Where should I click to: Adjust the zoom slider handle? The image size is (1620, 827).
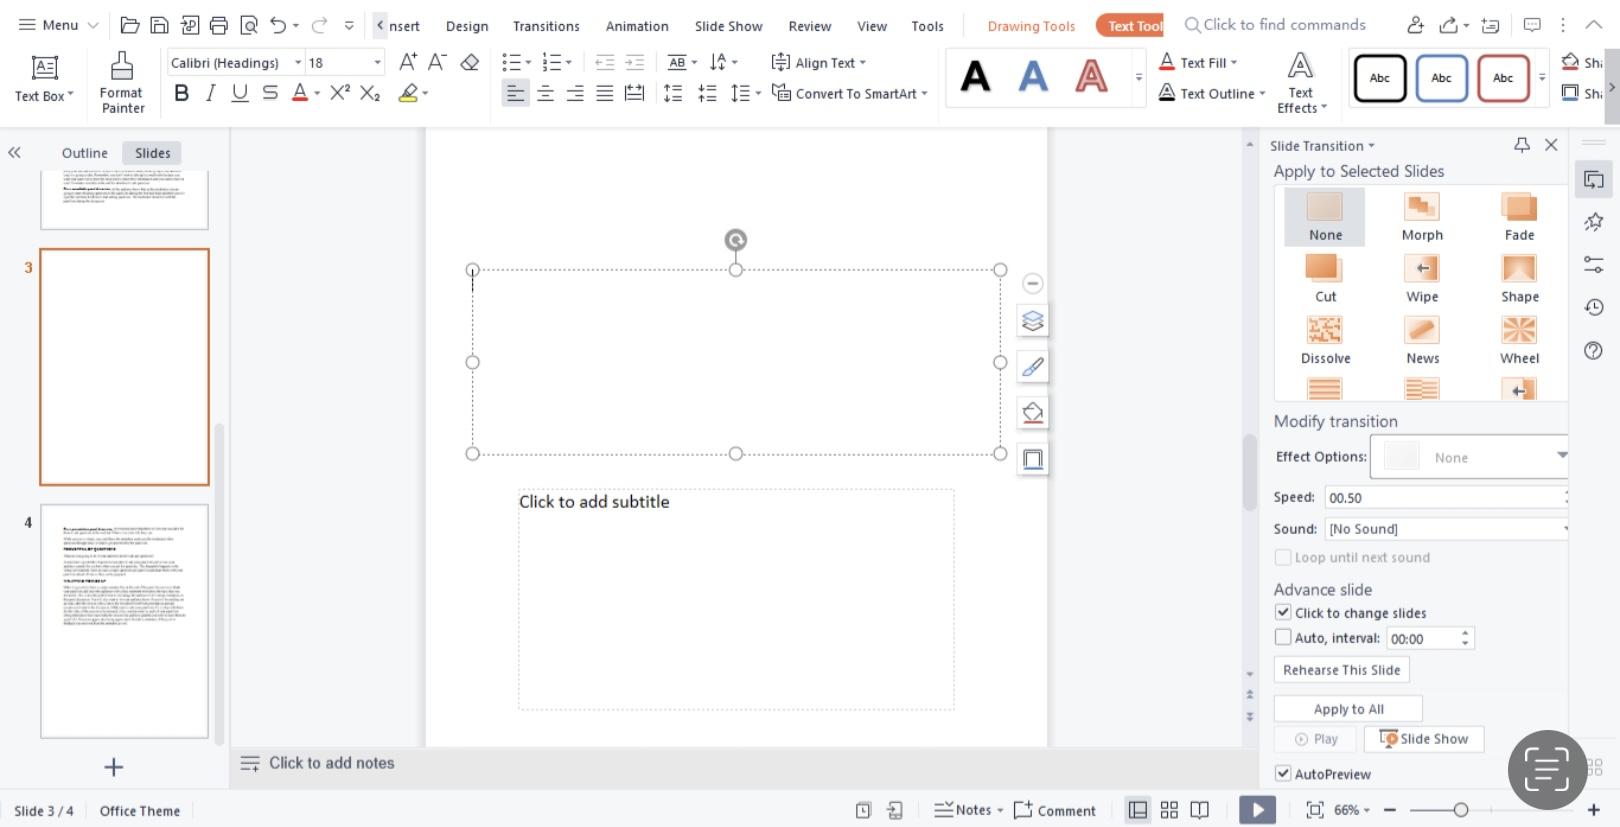1461,810
